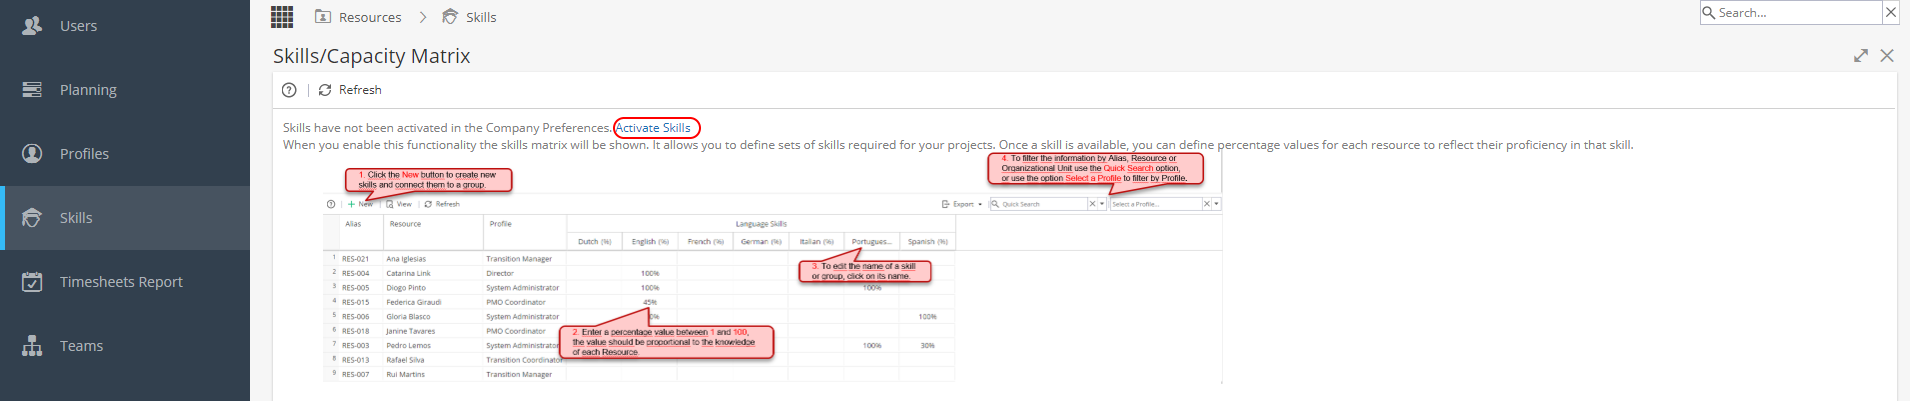
Task: Click the Planning icon in sidebar
Action: (32, 90)
